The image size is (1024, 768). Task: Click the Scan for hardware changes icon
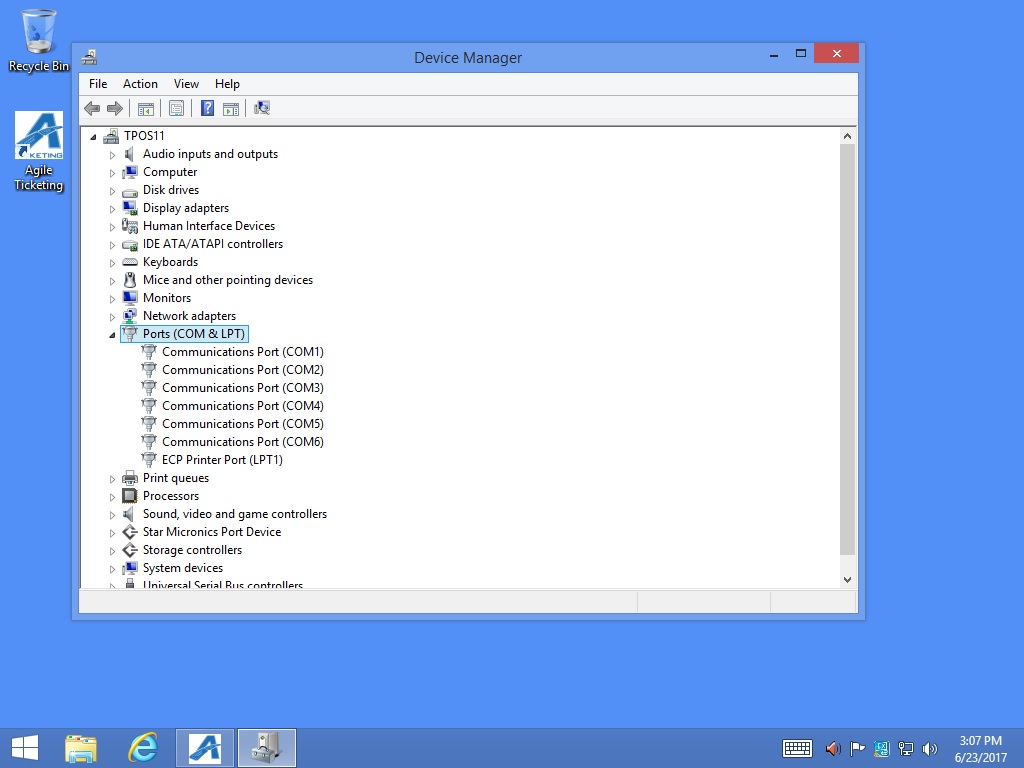coord(262,108)
